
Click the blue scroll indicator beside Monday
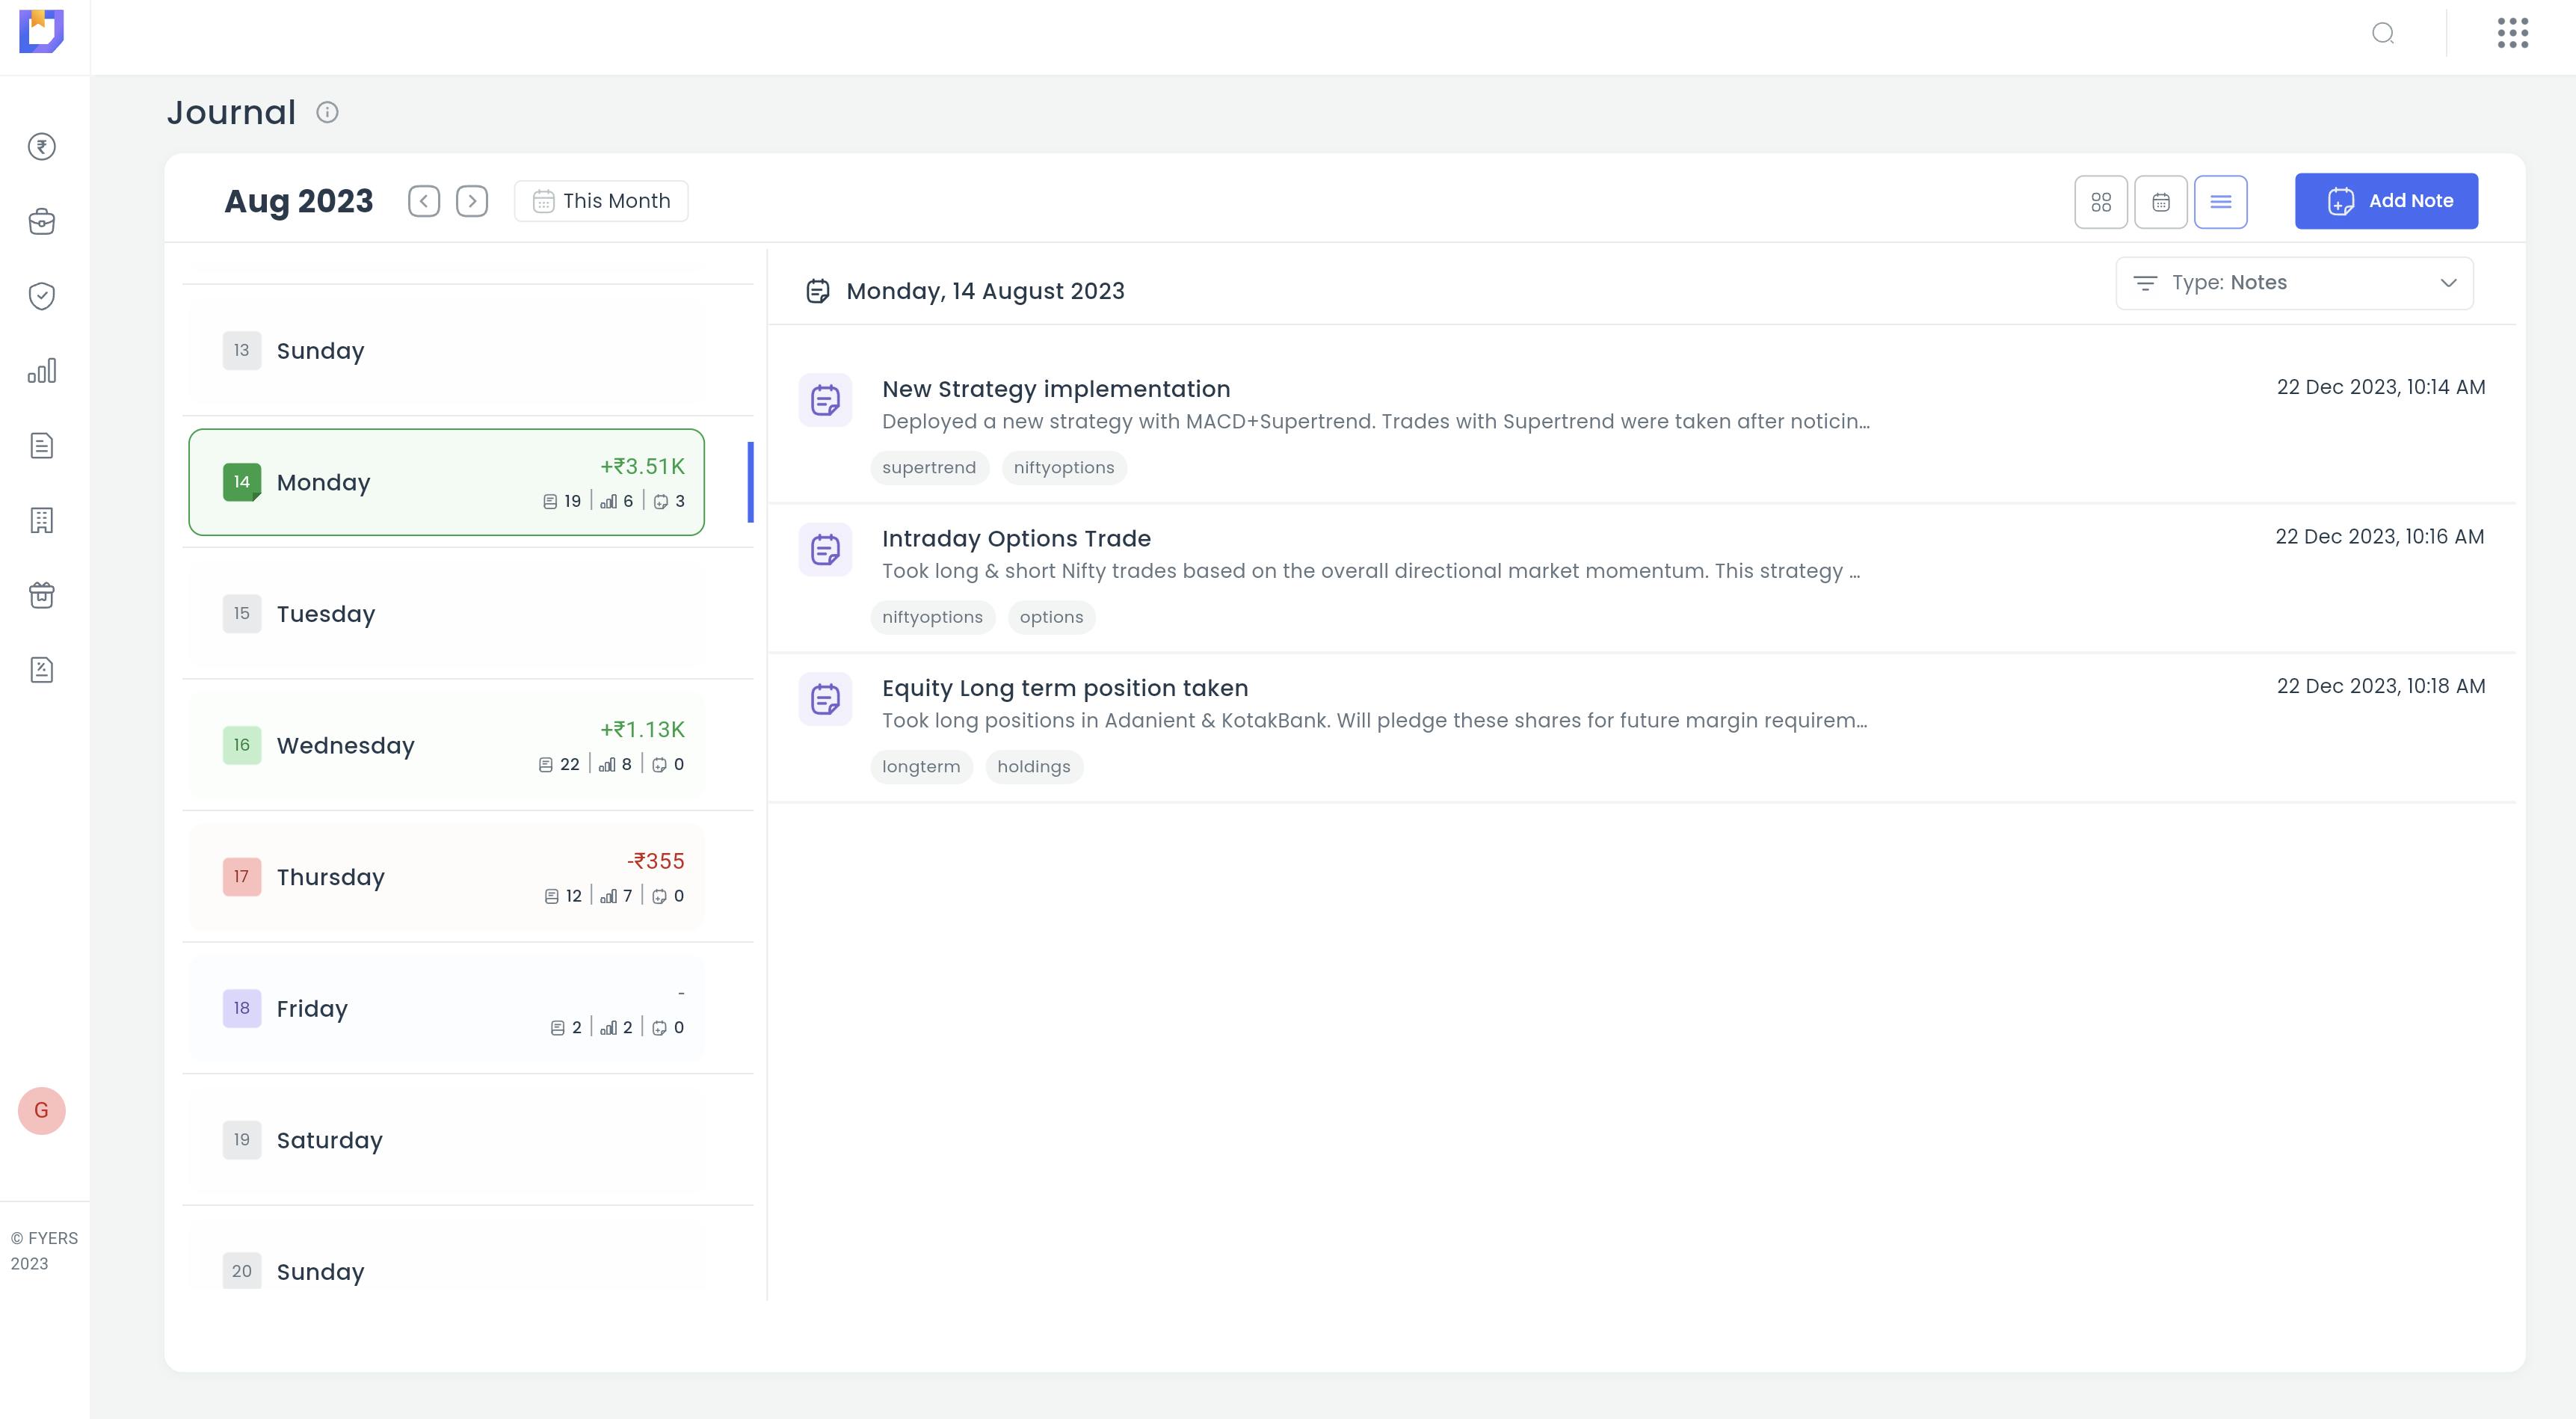(x=750, y=482)
